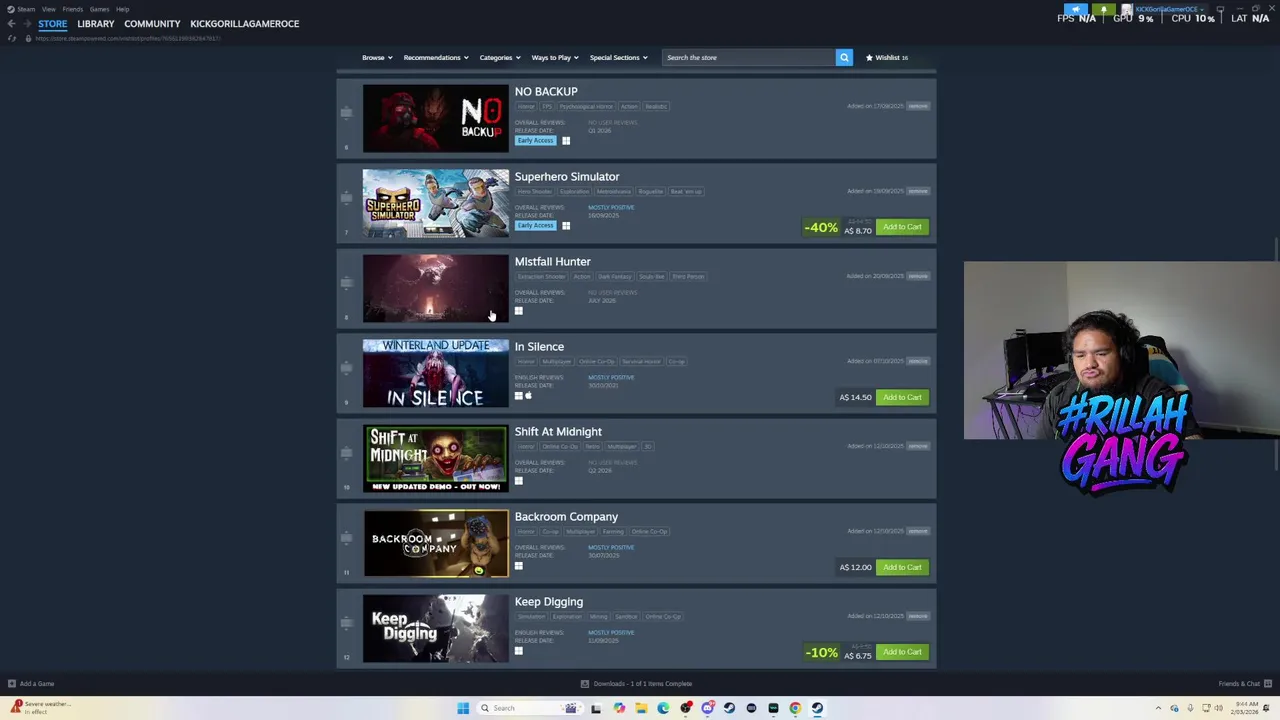This screenshot has width=1280, height=720.
Task: Click the Add a Game plus icon
Action: 12,684
